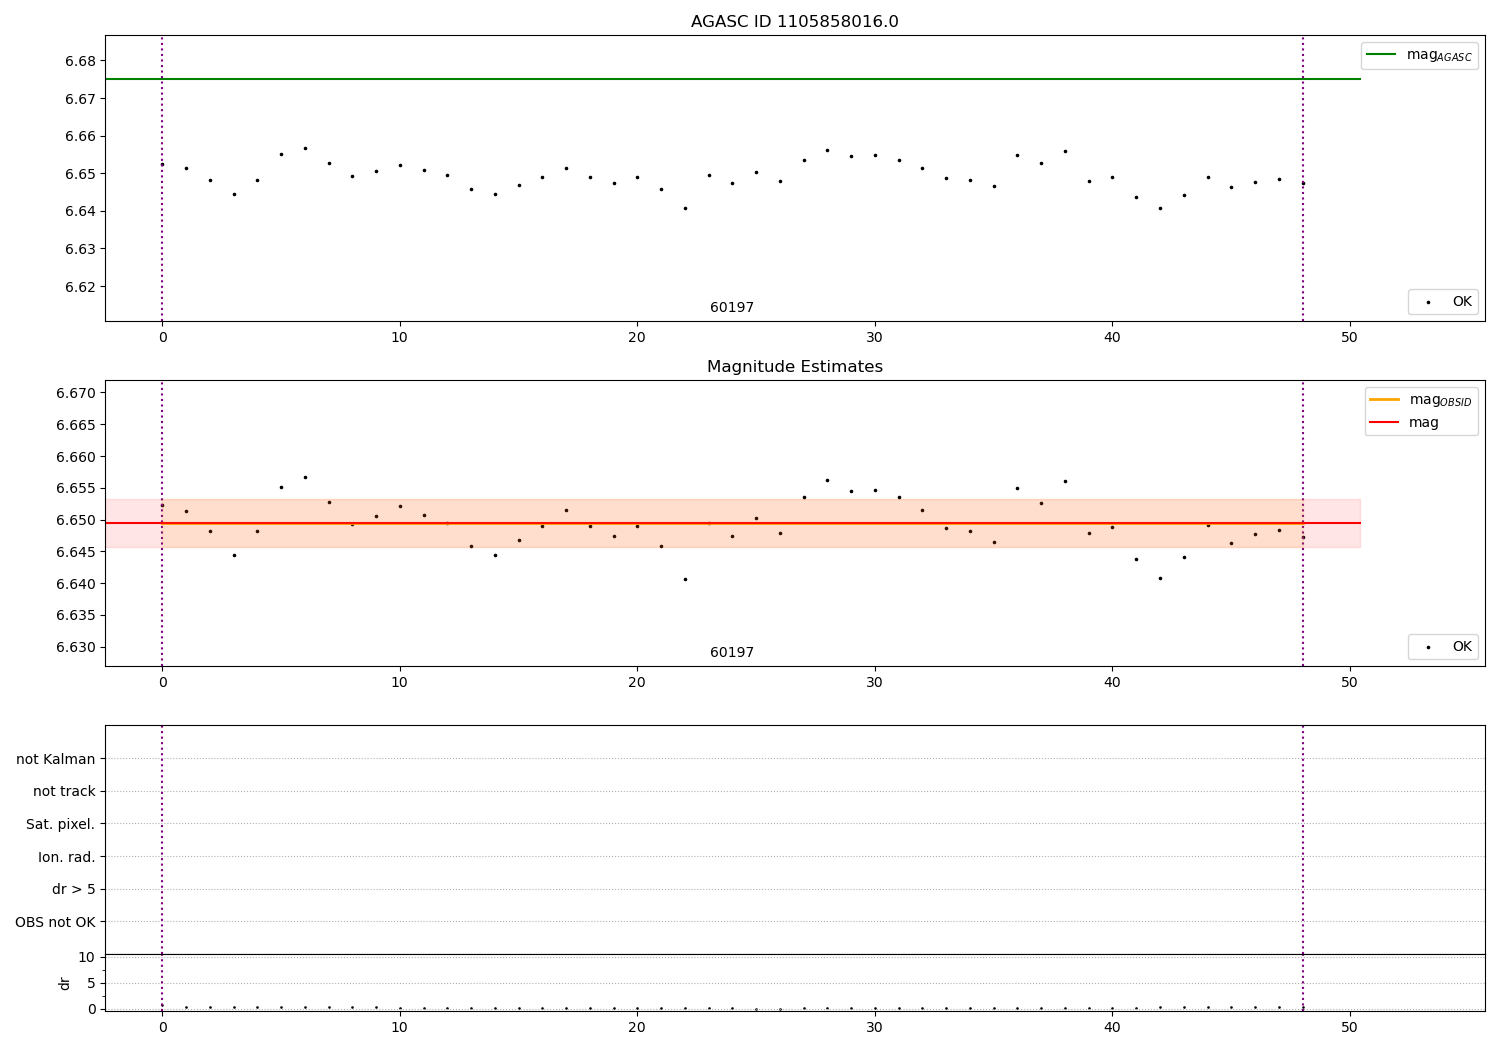Click the '60197' label in the Magnitude Estimates plot
This screenshot has height=1050, width=1500.
point(732,653)
